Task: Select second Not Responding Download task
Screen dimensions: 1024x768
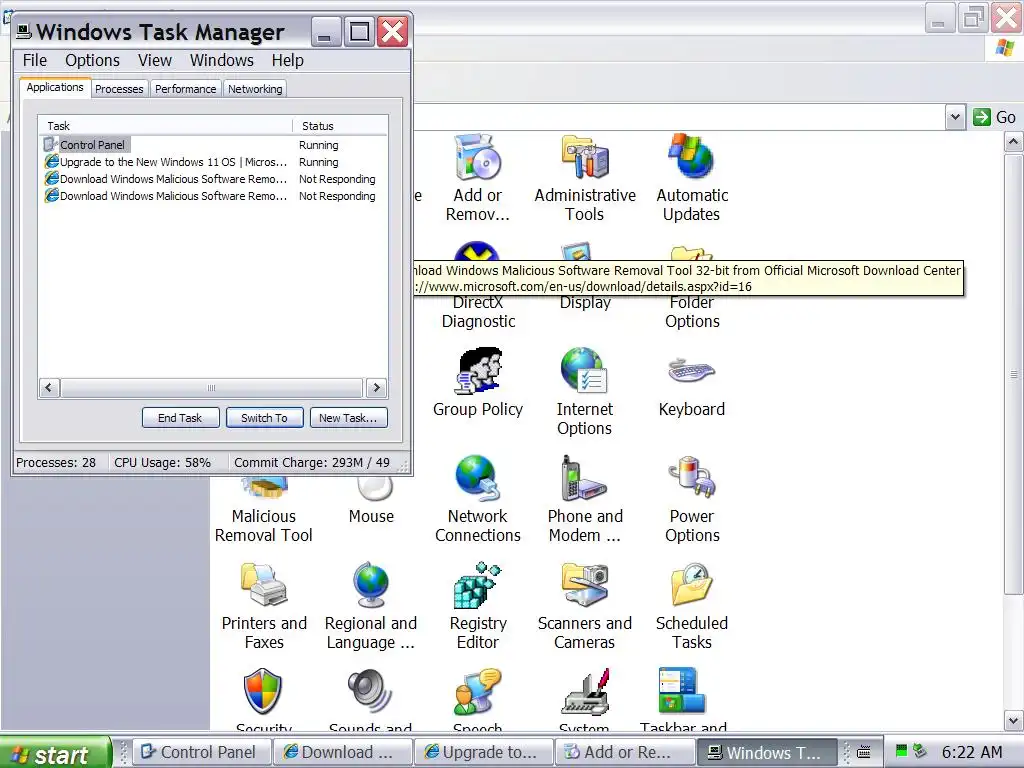Action: tap(213, 196)
